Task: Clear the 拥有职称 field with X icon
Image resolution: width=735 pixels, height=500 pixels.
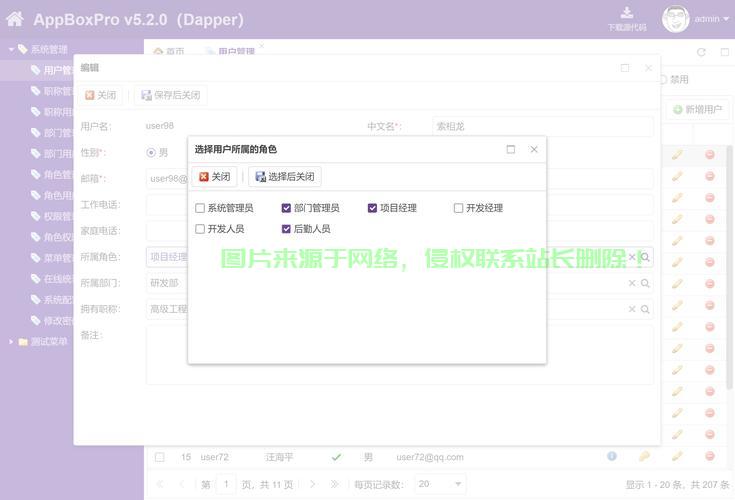Action: (632, 310)
